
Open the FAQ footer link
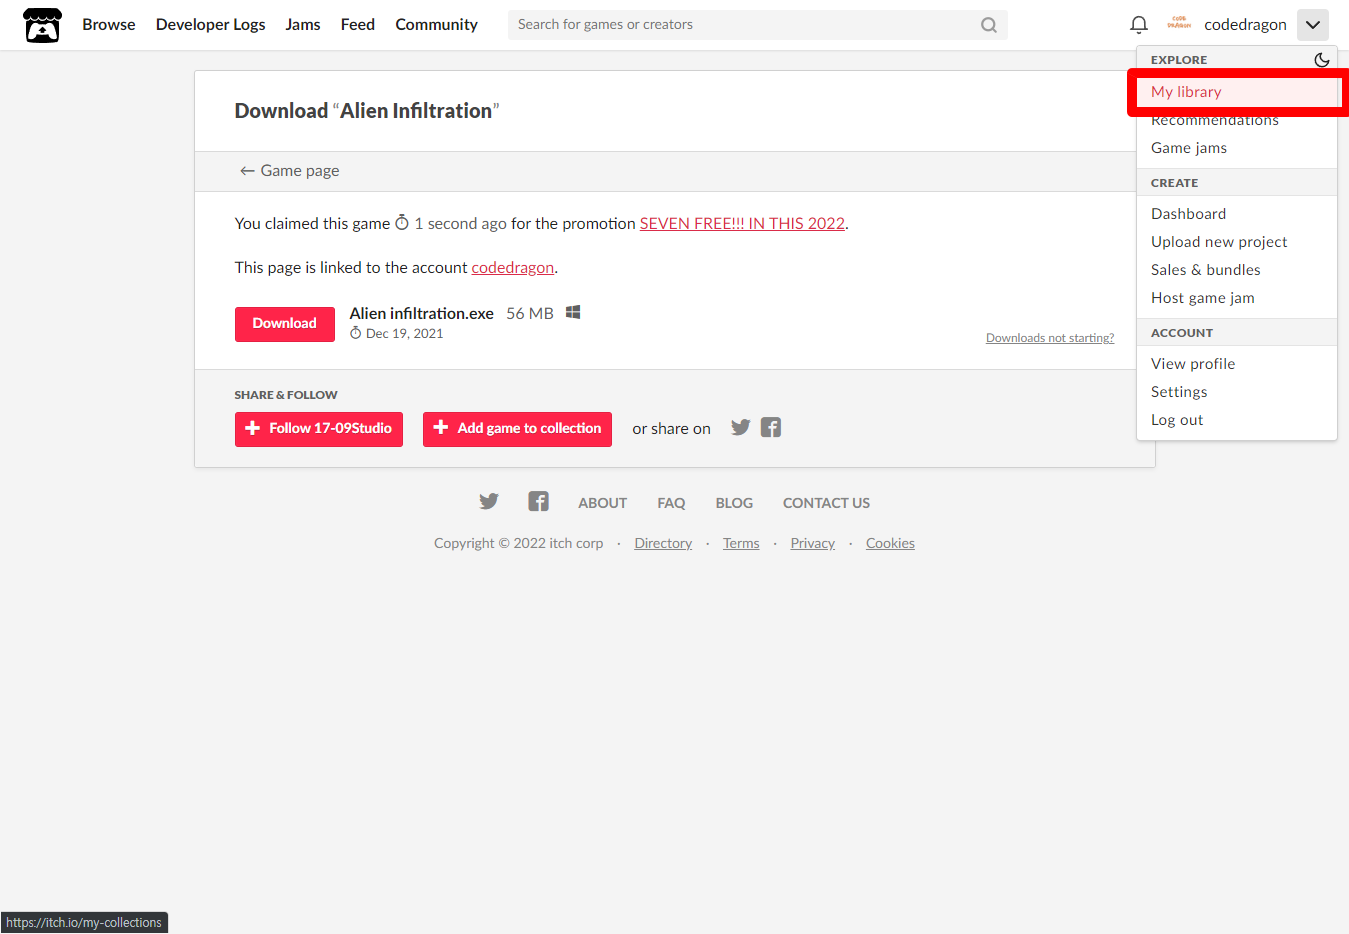pos(671,503)
